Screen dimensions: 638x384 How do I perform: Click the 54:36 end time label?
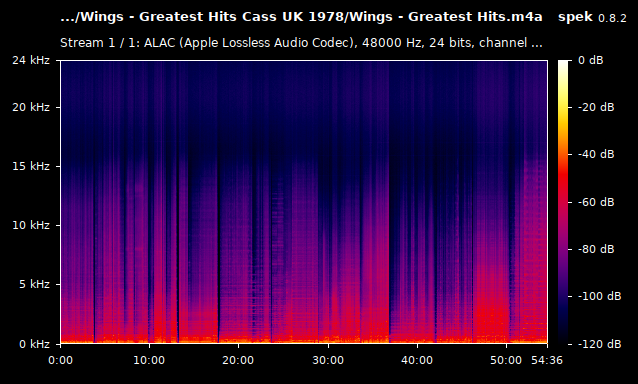point(547,360)
